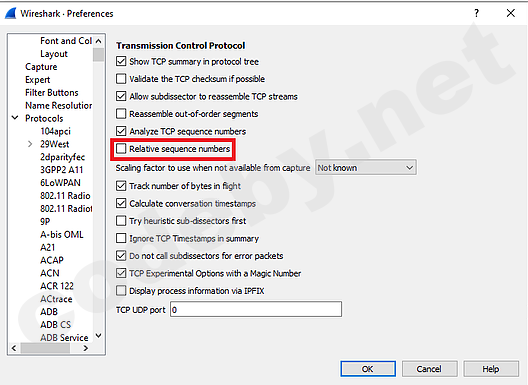Select the ACR 122 protocol
Image resolution: width=528 pixels, height=385 pixels.
[x=57, y=286]
